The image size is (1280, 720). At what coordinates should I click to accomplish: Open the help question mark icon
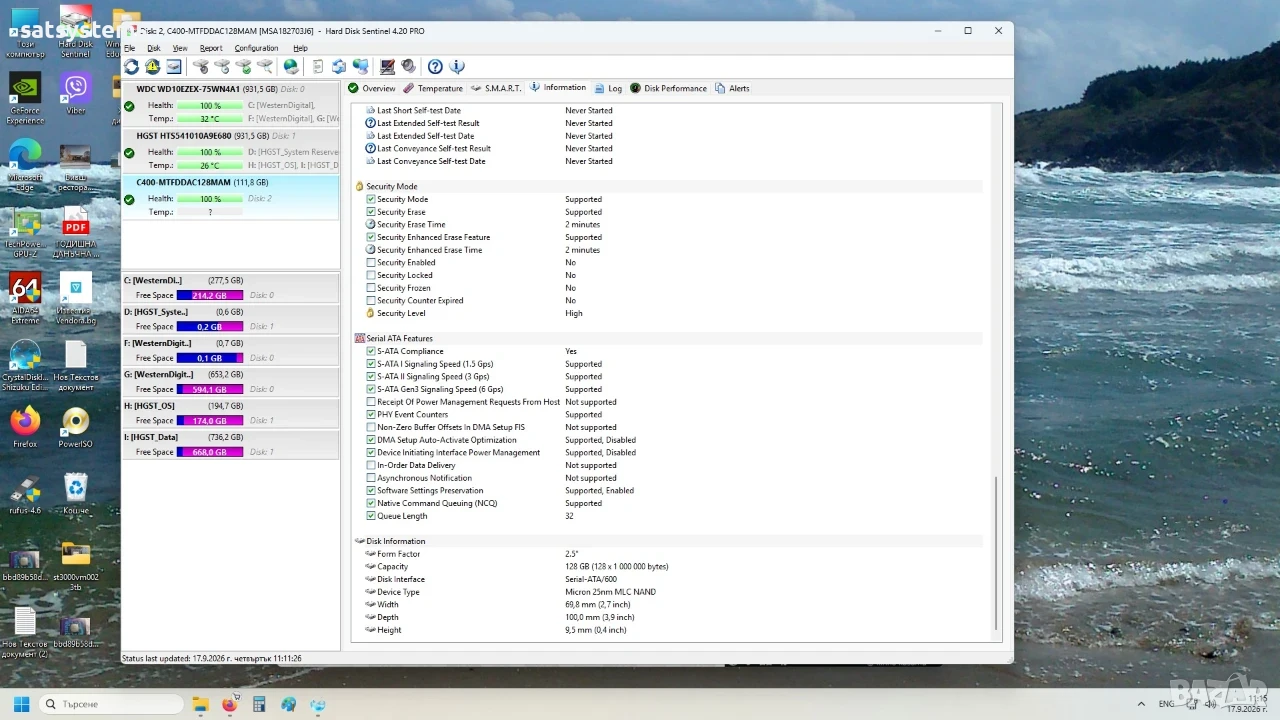(435, 67)
